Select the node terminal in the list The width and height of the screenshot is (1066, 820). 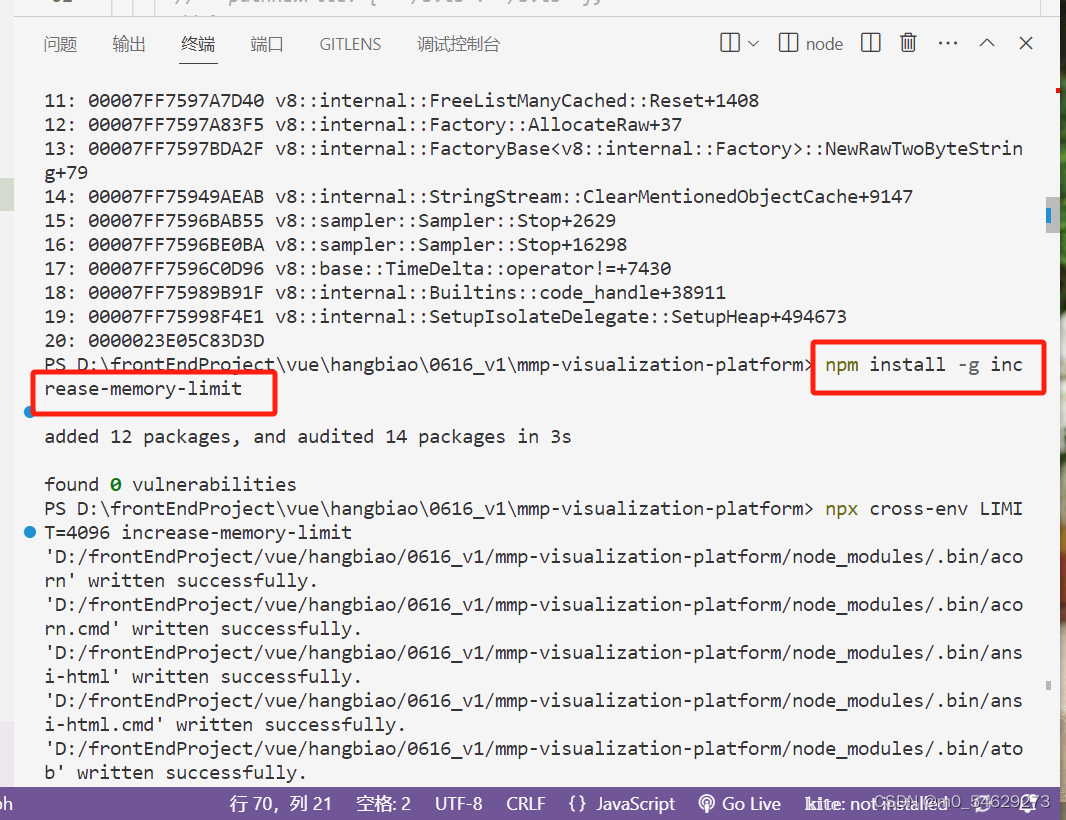pos(810,43)
